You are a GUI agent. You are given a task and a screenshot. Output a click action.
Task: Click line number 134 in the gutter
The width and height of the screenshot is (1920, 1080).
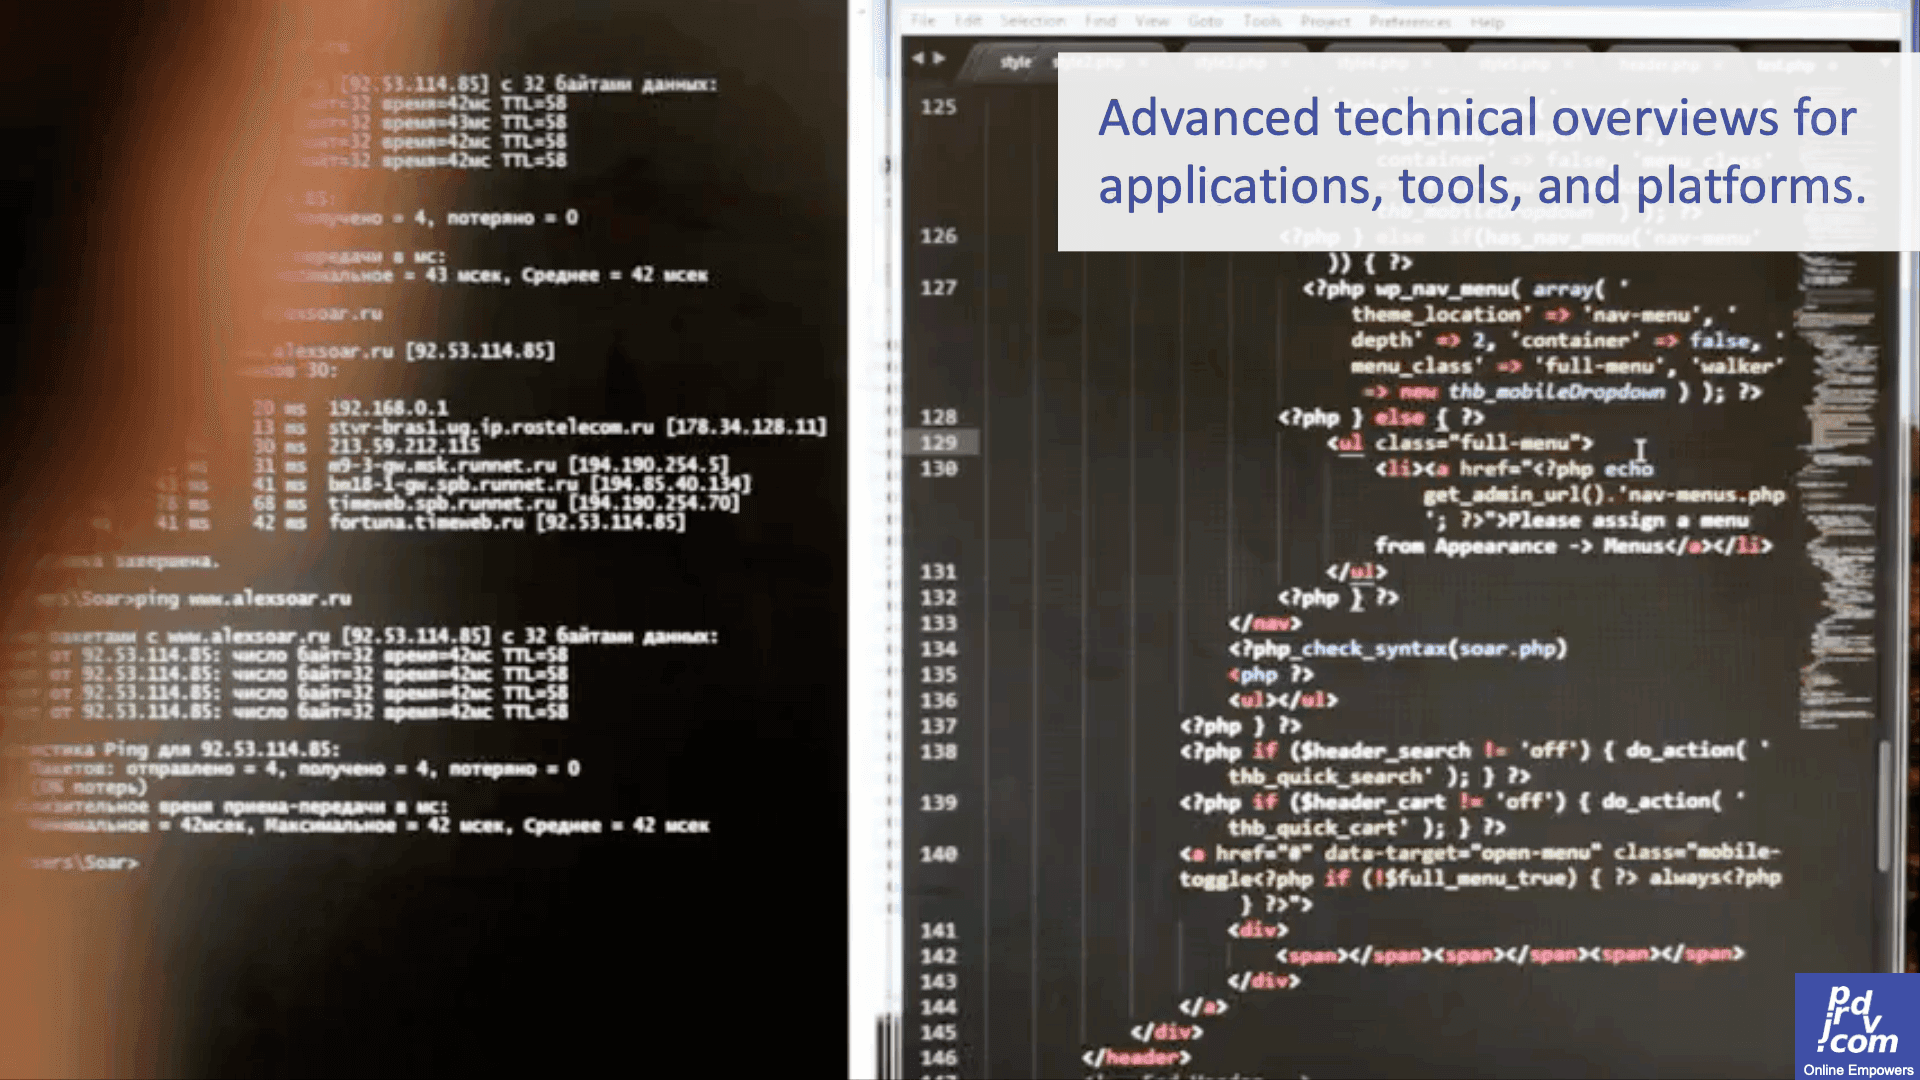[x=938, y=649]
